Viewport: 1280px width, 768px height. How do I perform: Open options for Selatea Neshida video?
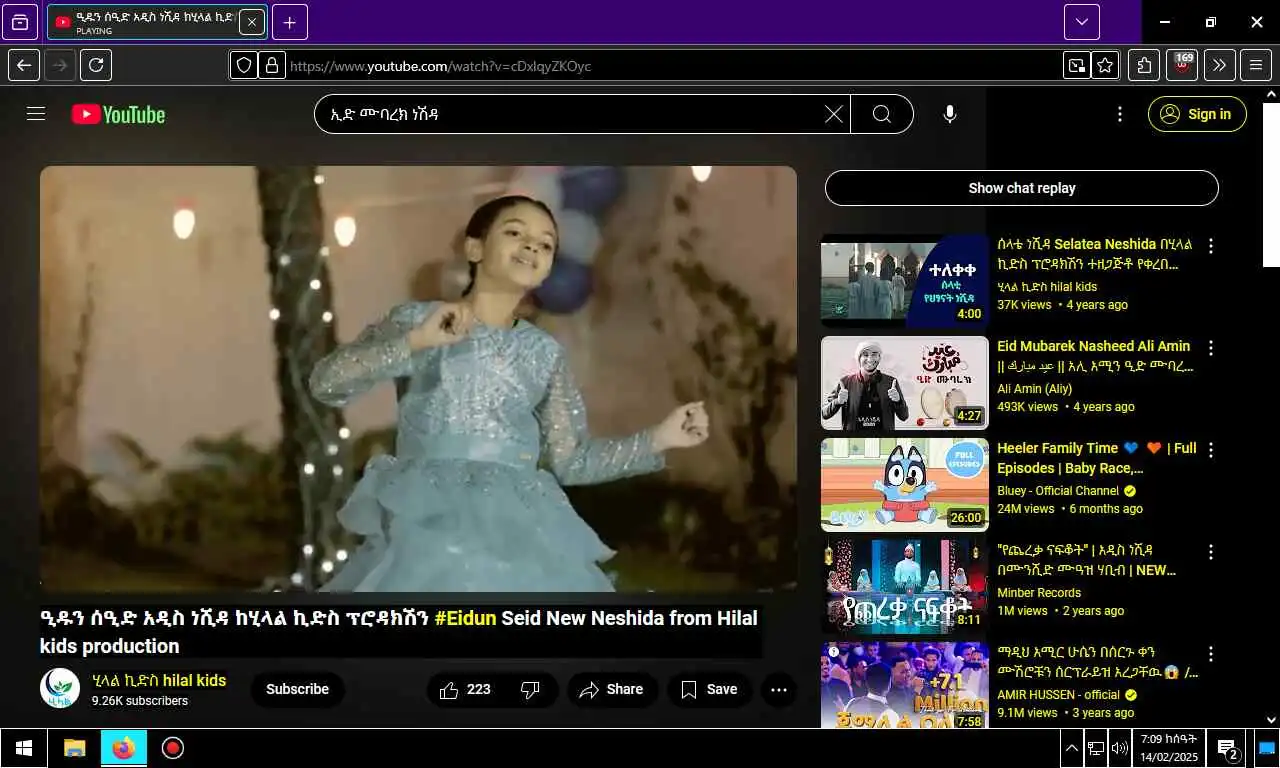1211,246
